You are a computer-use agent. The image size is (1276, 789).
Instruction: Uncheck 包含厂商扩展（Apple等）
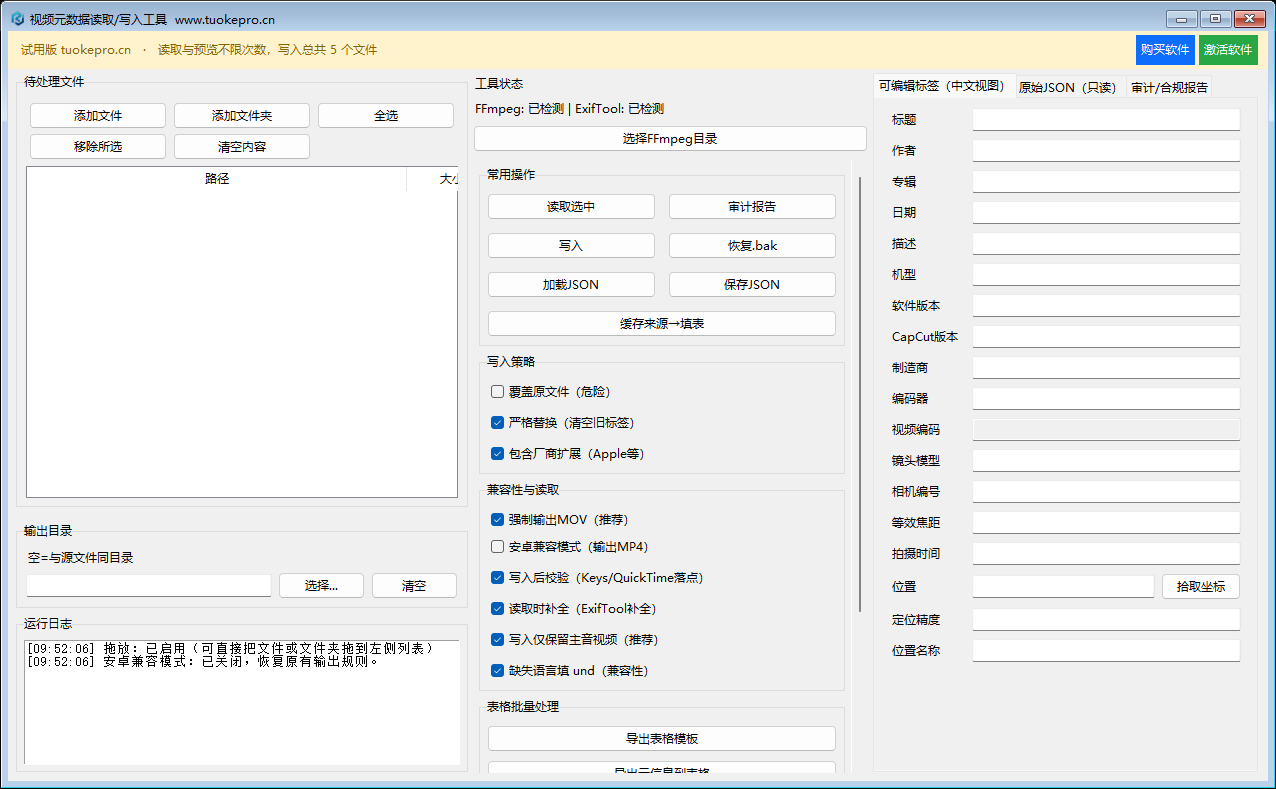497,454
